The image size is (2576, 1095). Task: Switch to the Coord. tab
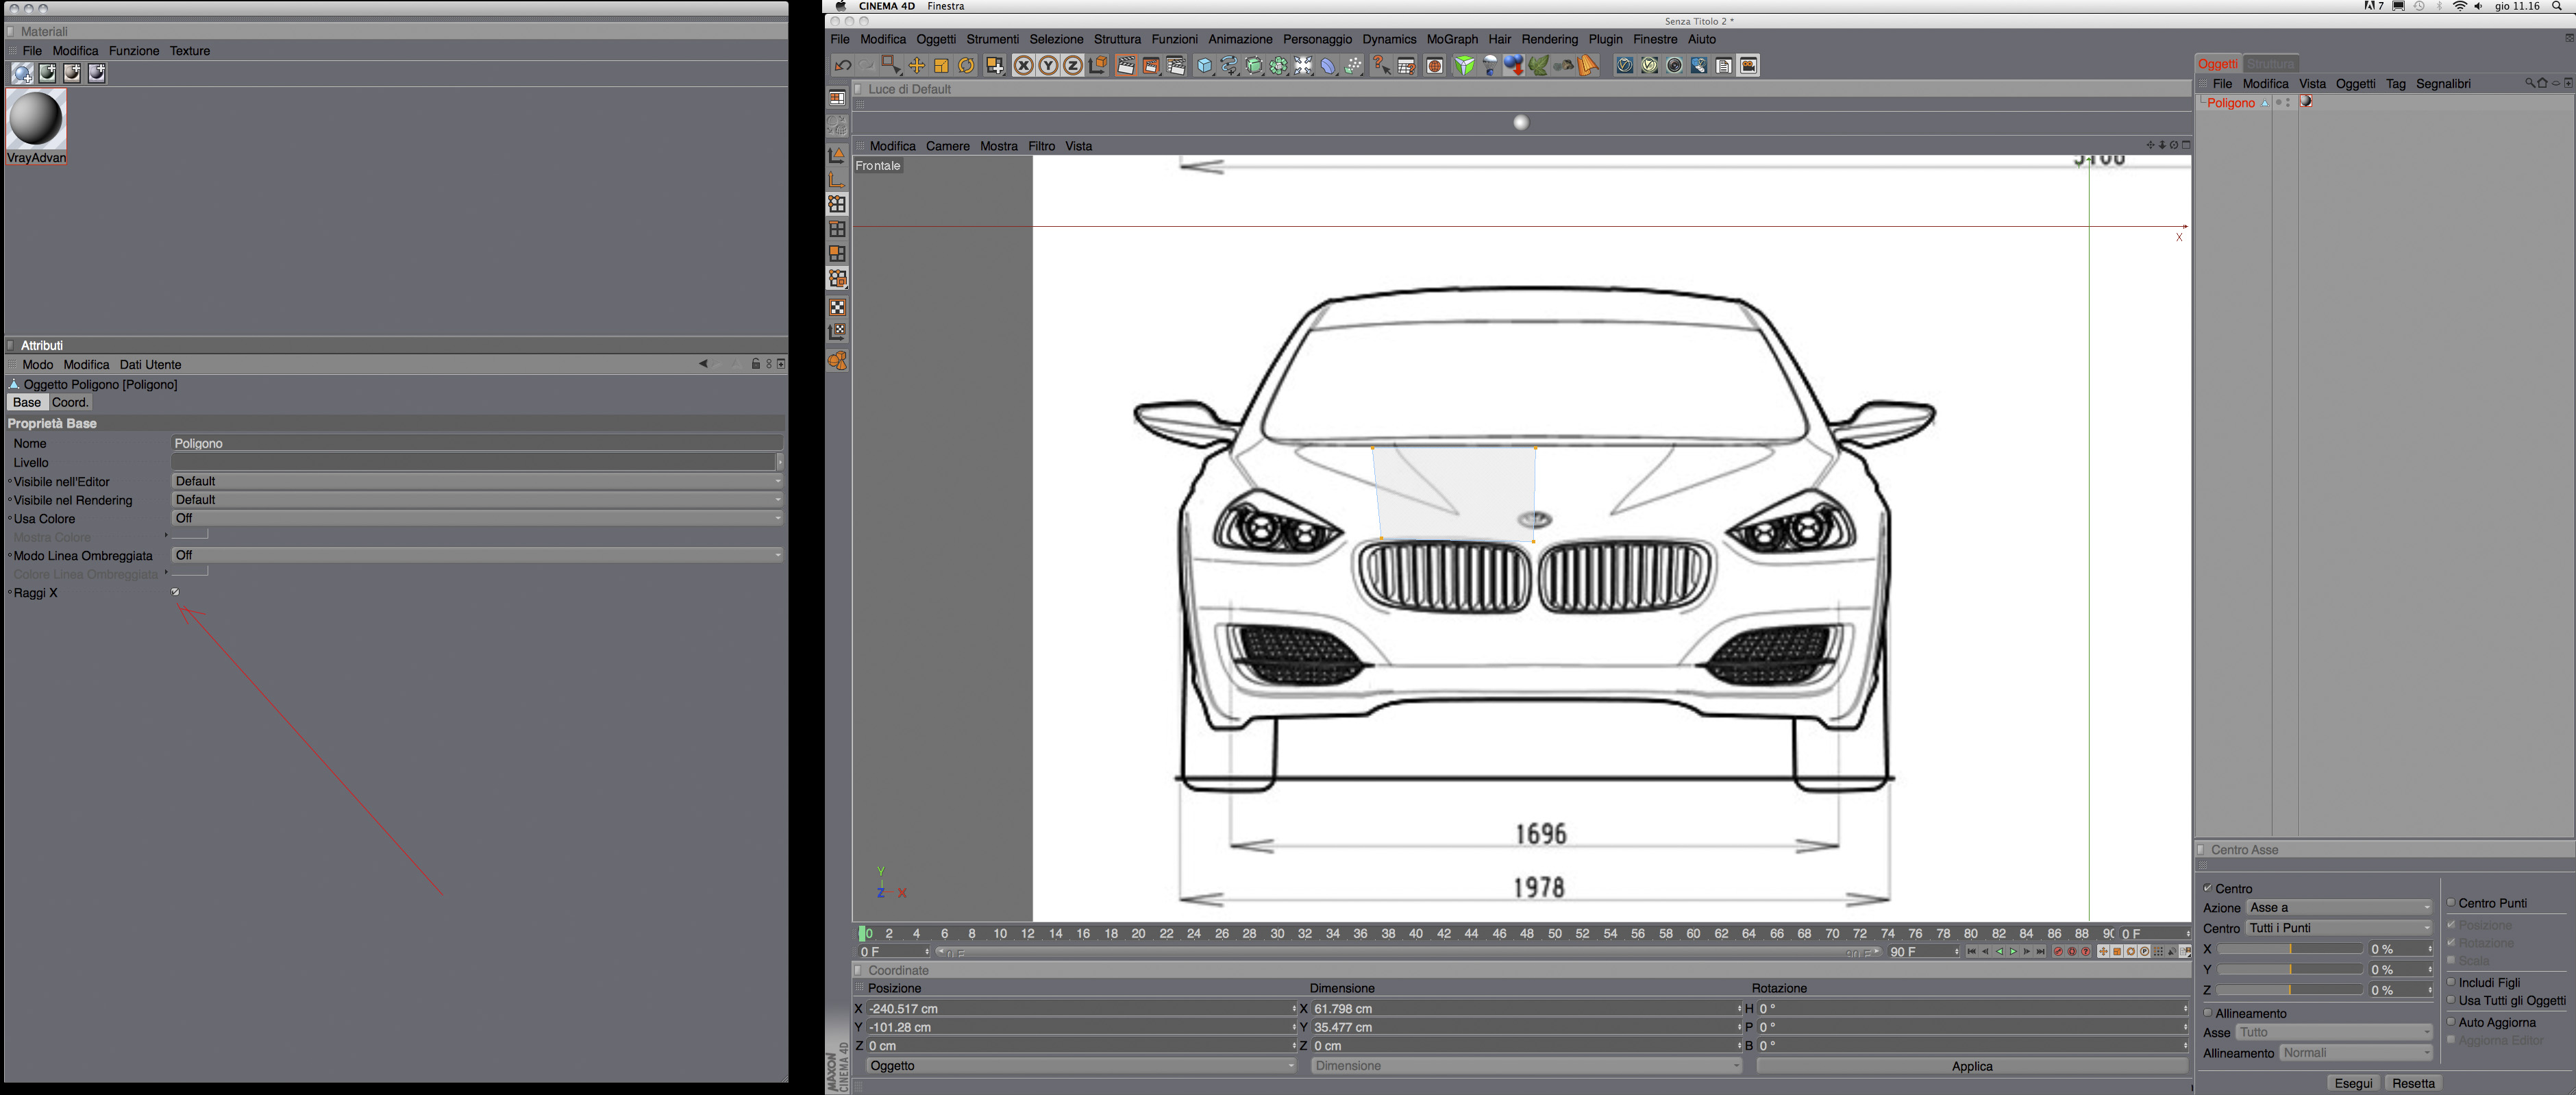70,402
